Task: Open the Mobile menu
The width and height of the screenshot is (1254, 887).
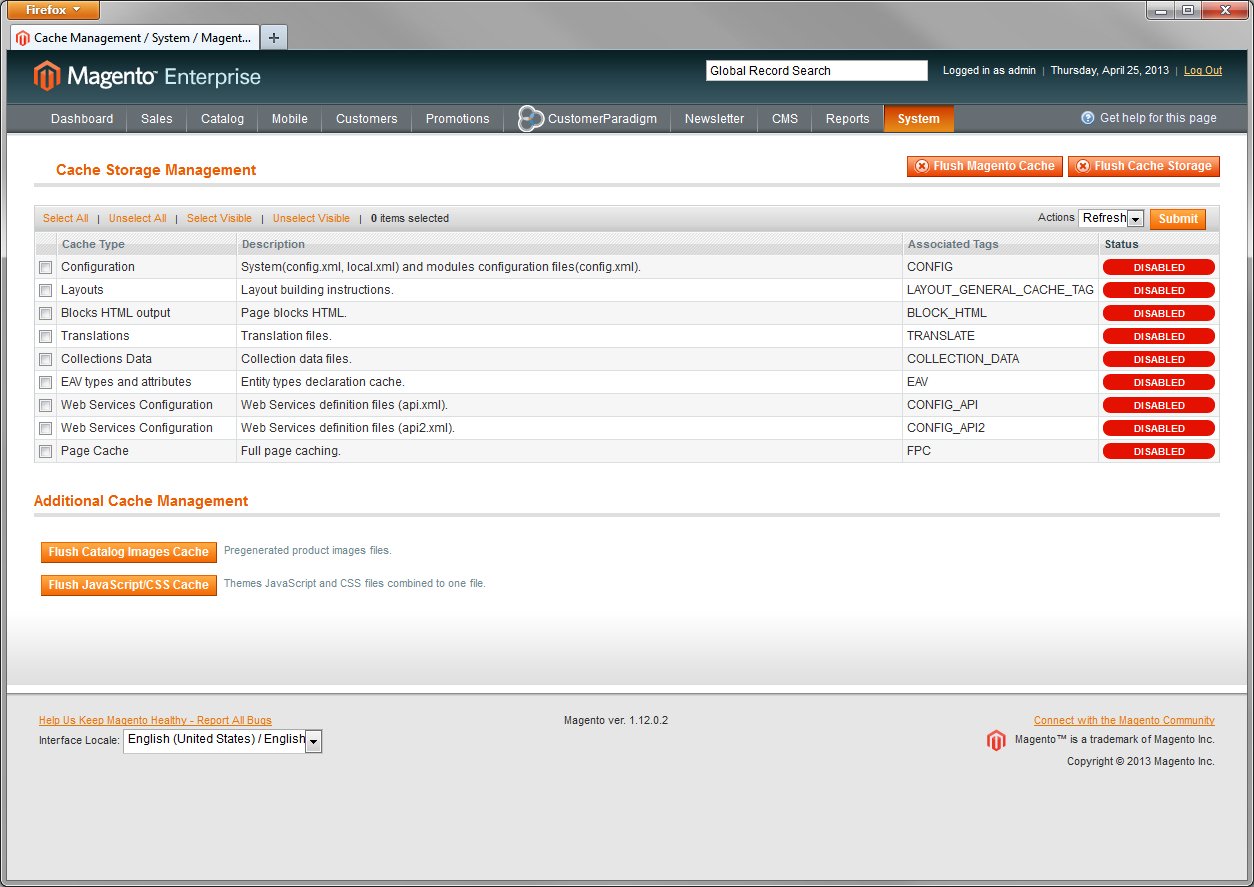Action: pos(289,118)
